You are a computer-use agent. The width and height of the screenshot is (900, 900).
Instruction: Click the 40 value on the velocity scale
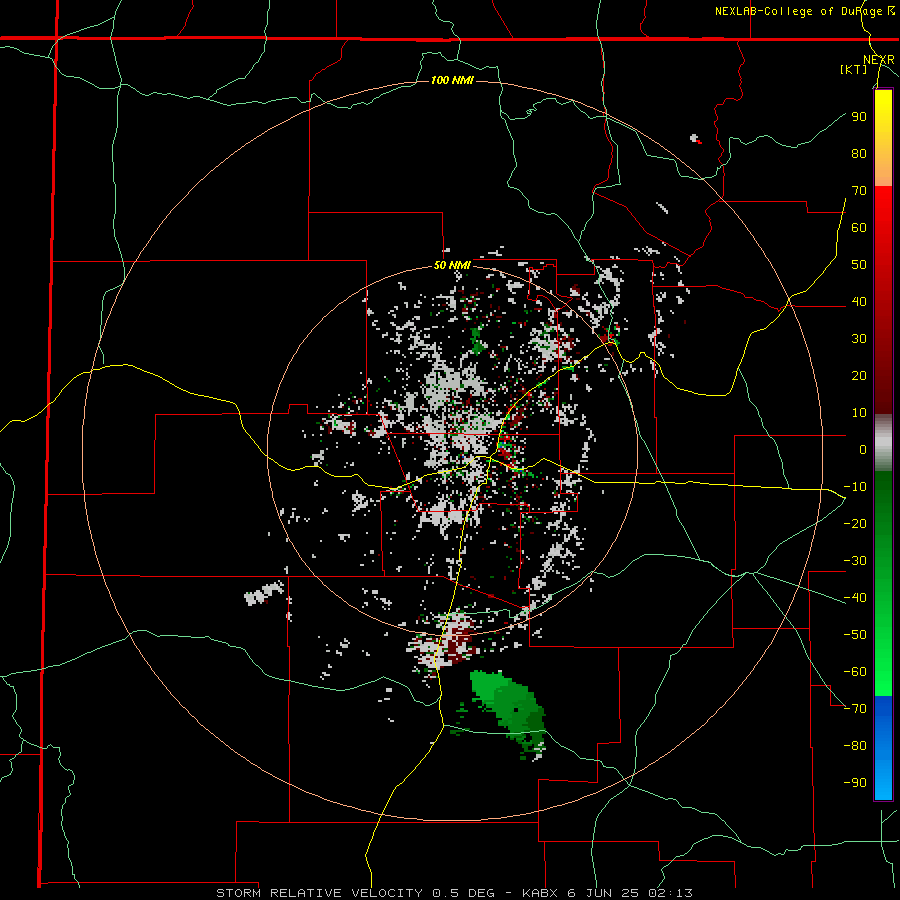click(x=859, y=301)
